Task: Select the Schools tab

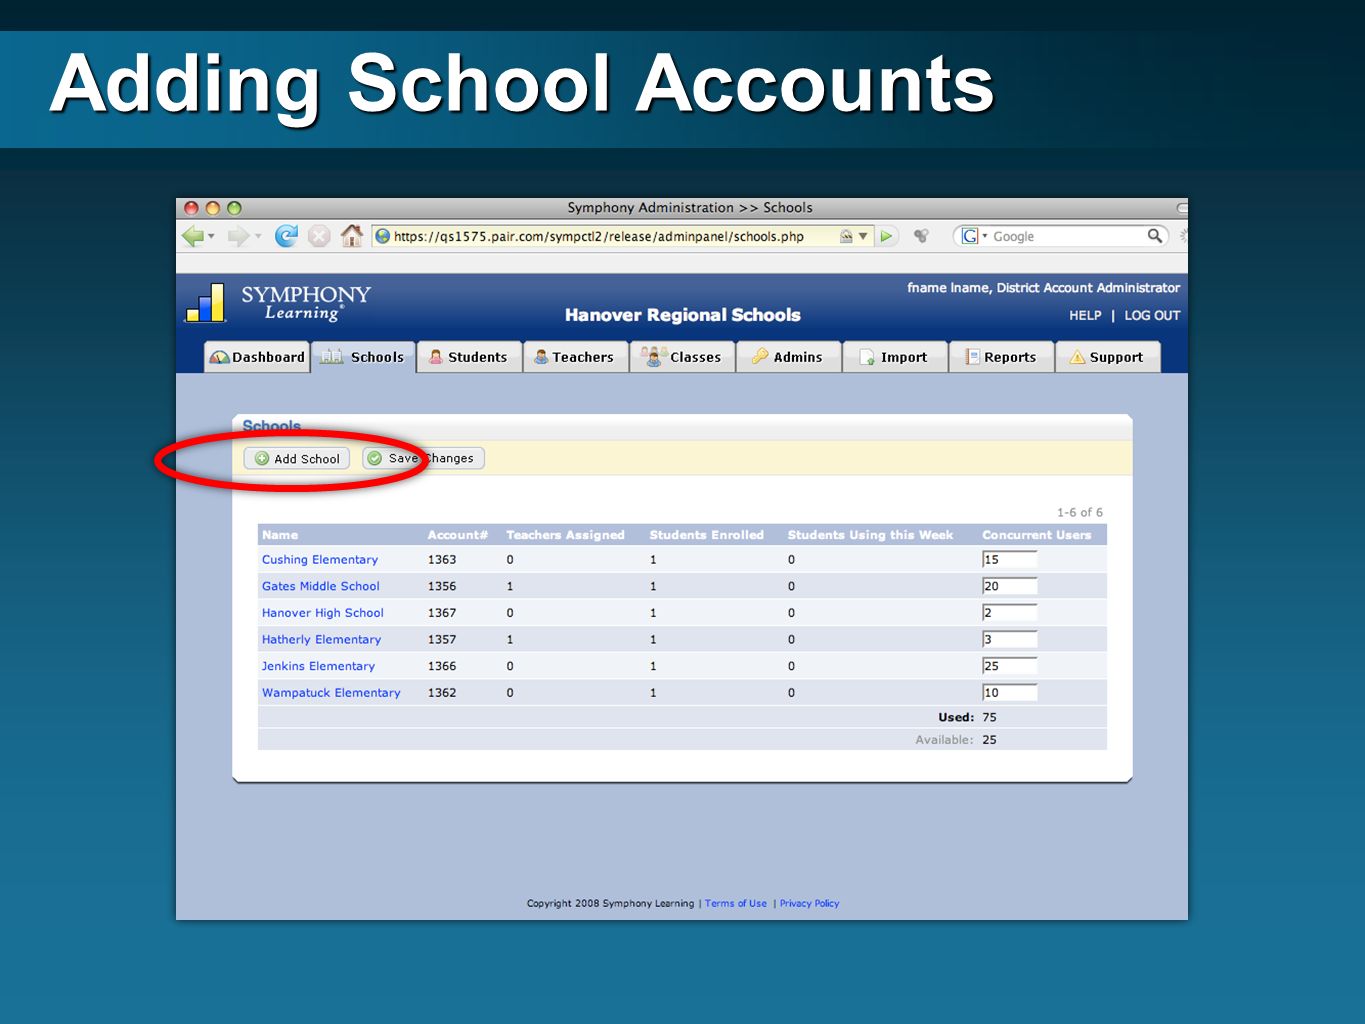Action: click(x=363, y=357)
